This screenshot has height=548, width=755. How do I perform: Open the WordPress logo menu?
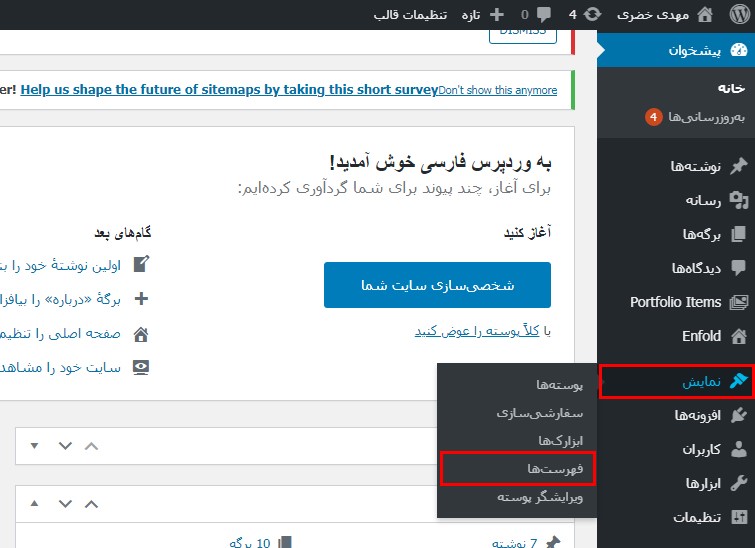(740, 15)
